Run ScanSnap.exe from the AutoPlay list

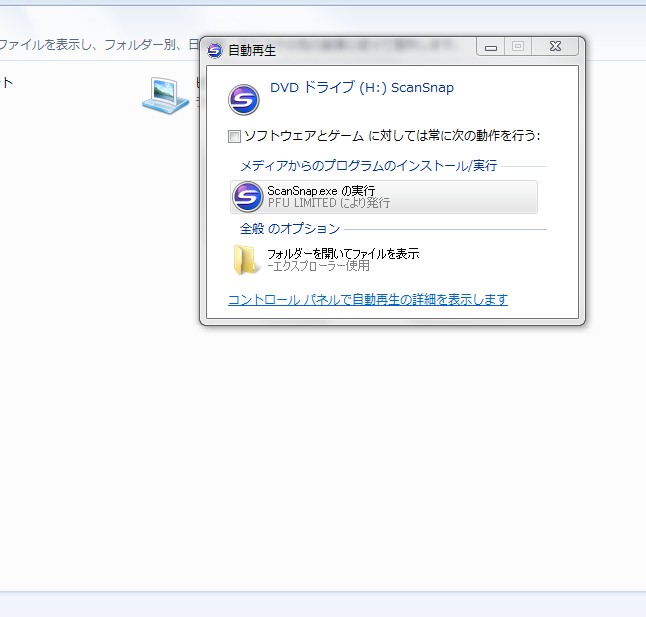point(384,197)
